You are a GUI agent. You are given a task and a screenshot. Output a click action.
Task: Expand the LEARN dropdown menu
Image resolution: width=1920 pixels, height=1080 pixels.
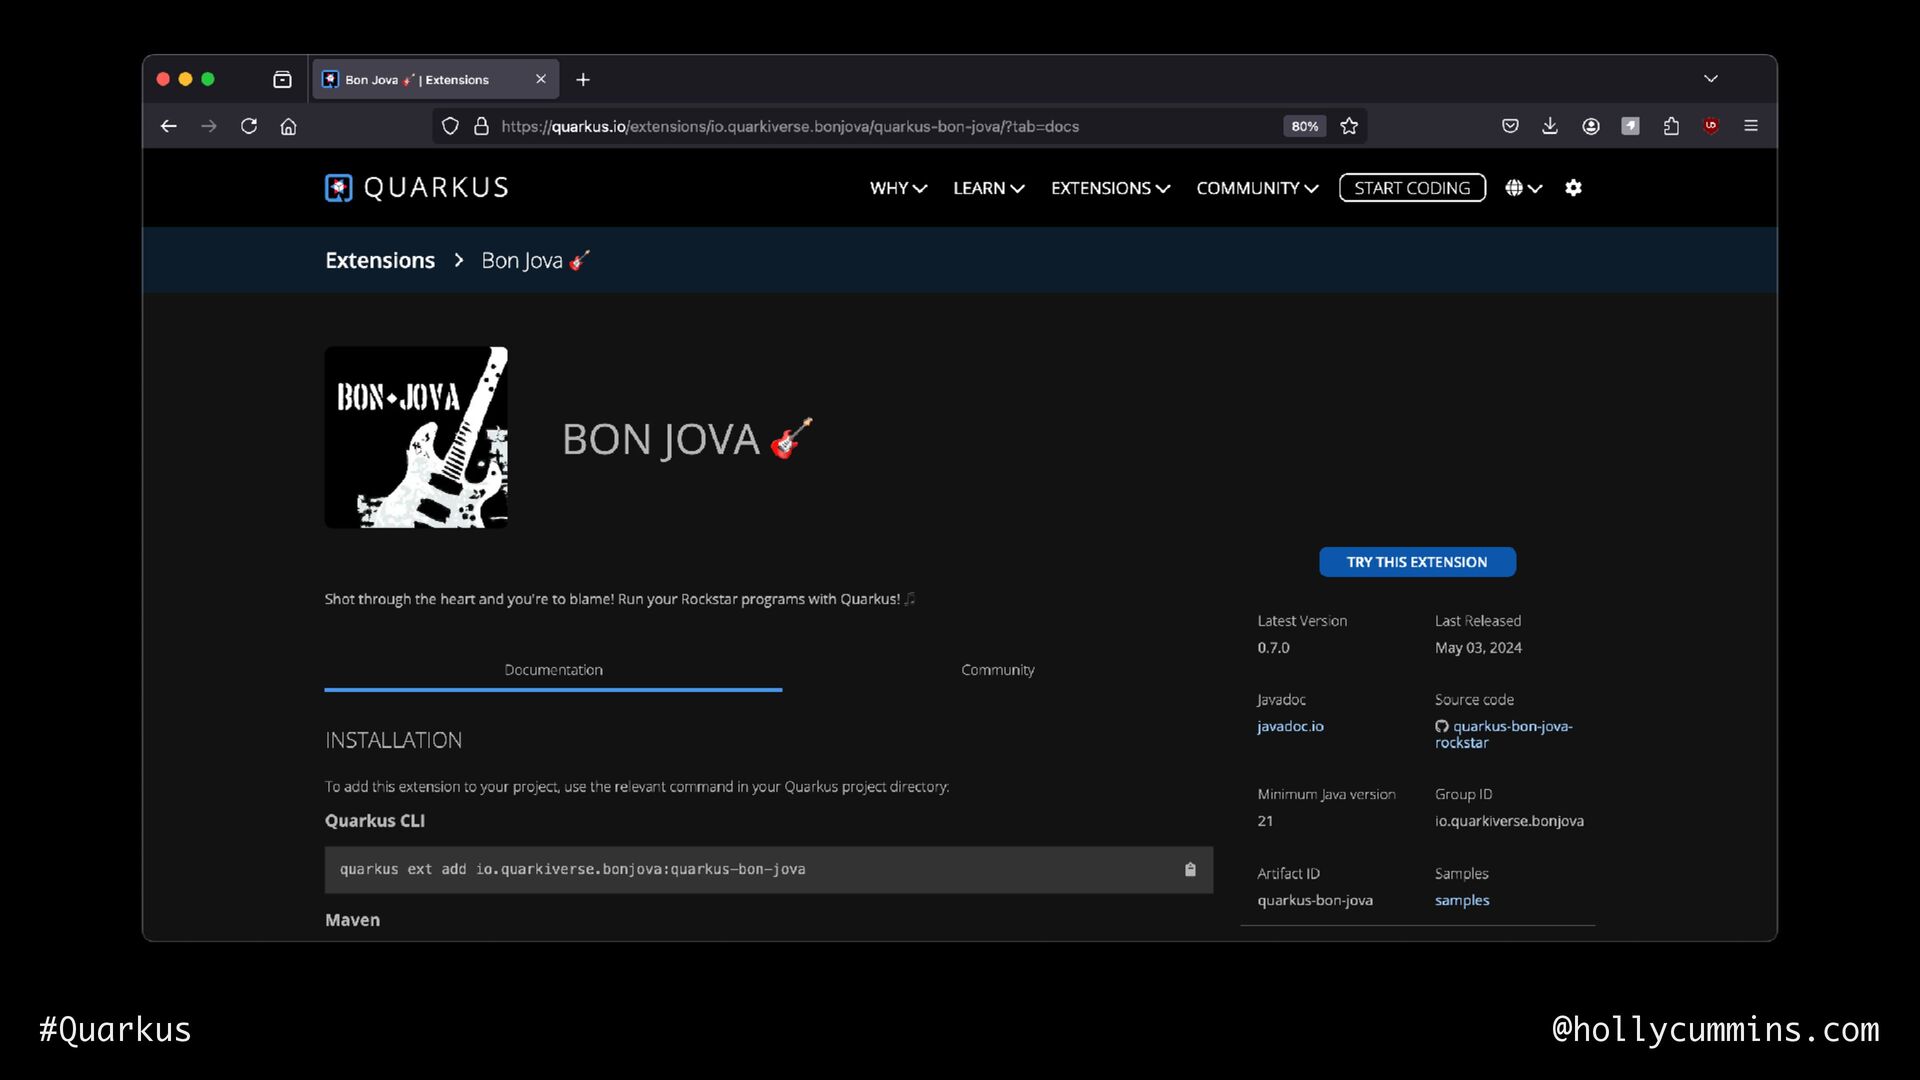(x=988, y=188)
